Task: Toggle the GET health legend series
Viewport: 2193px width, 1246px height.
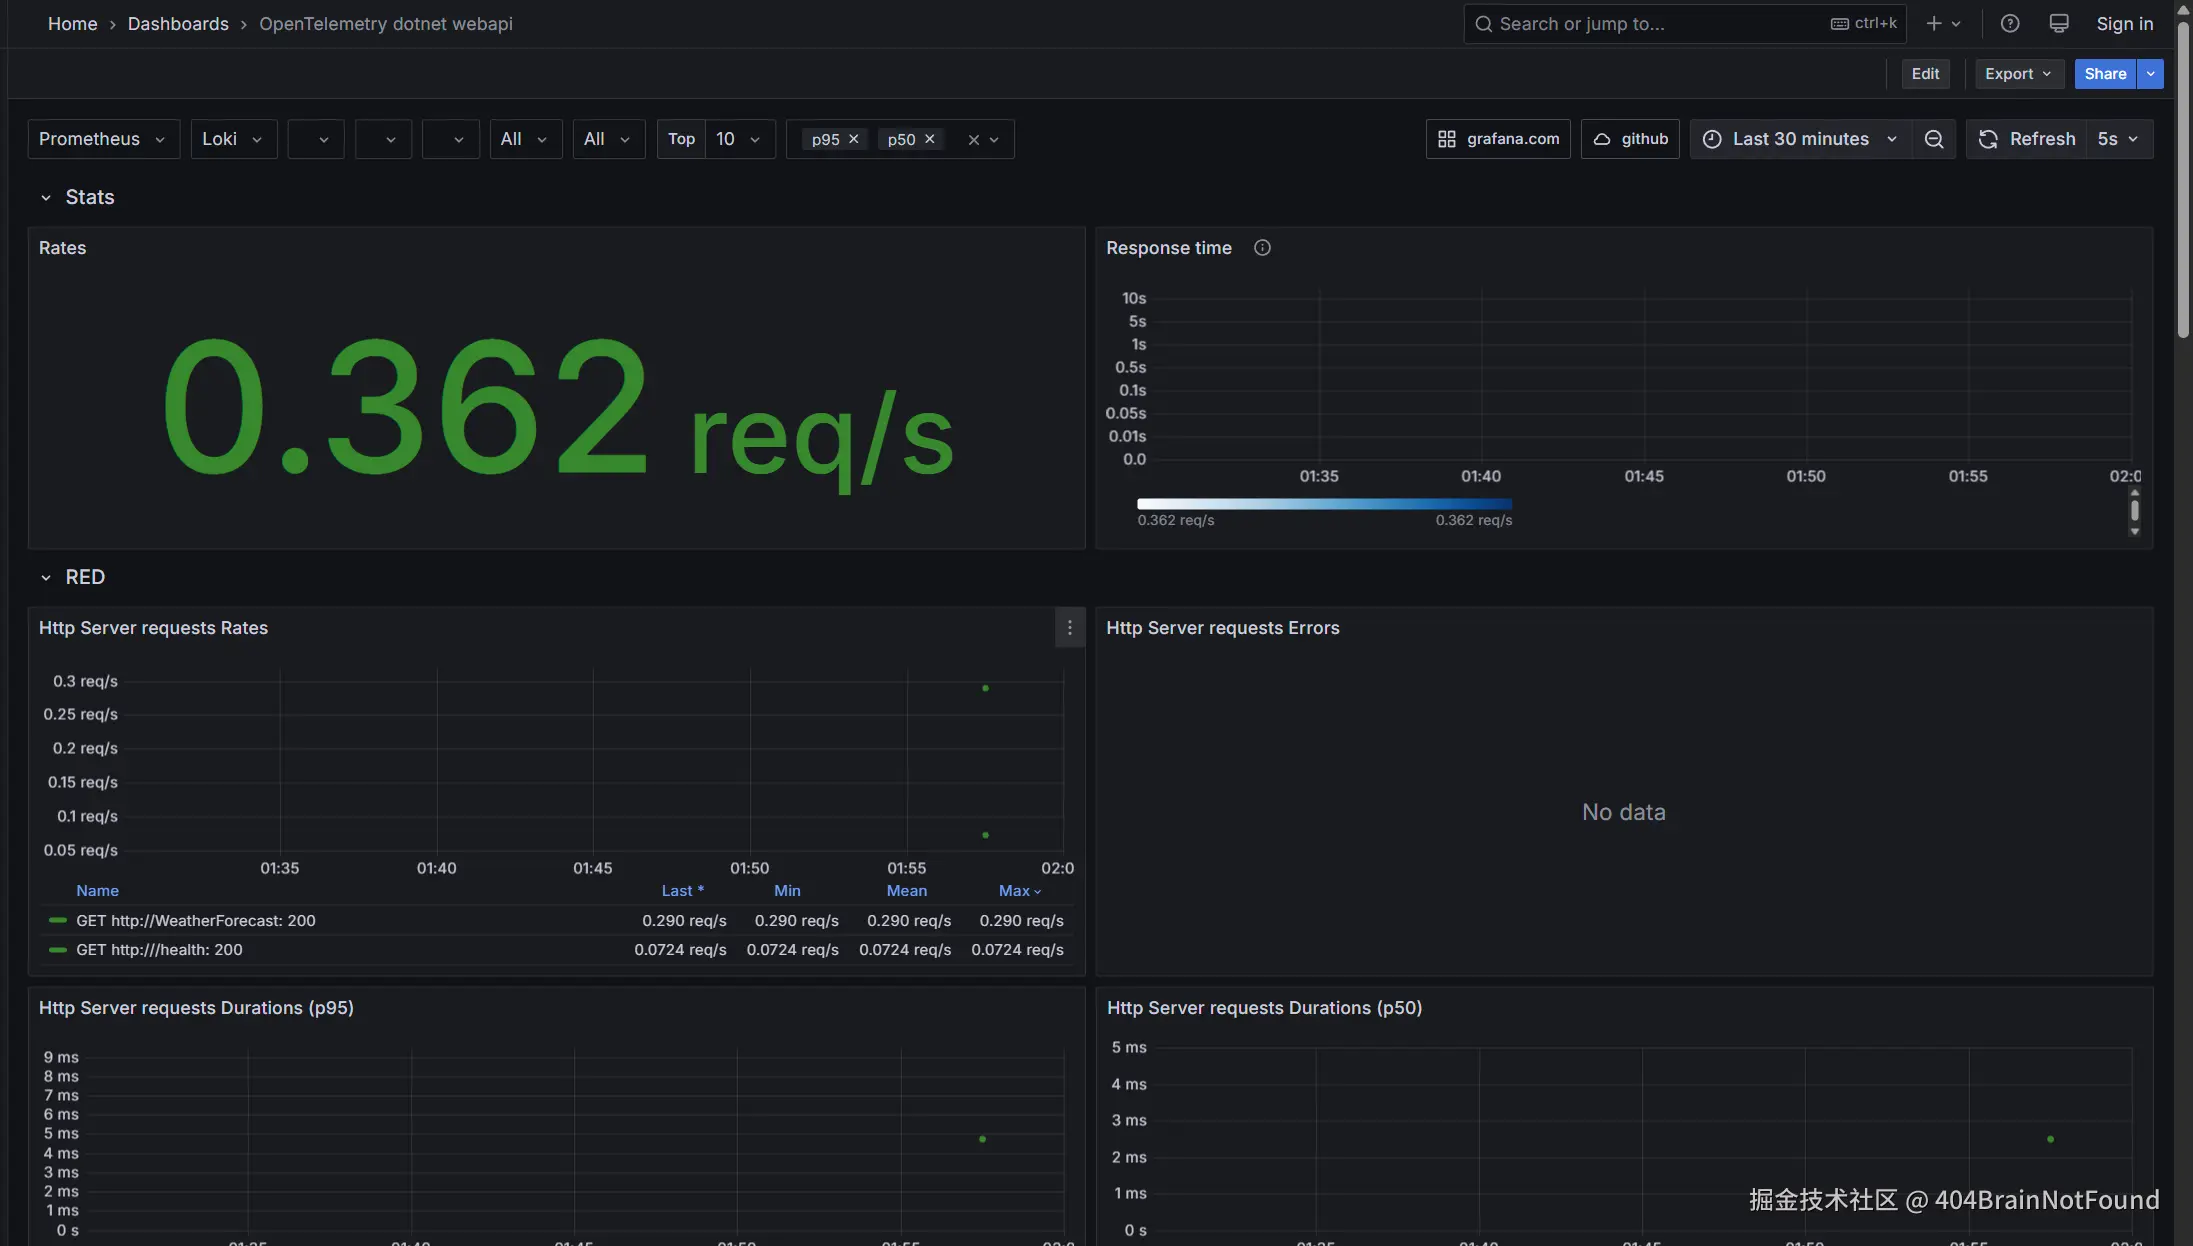Action: [160, 949]
